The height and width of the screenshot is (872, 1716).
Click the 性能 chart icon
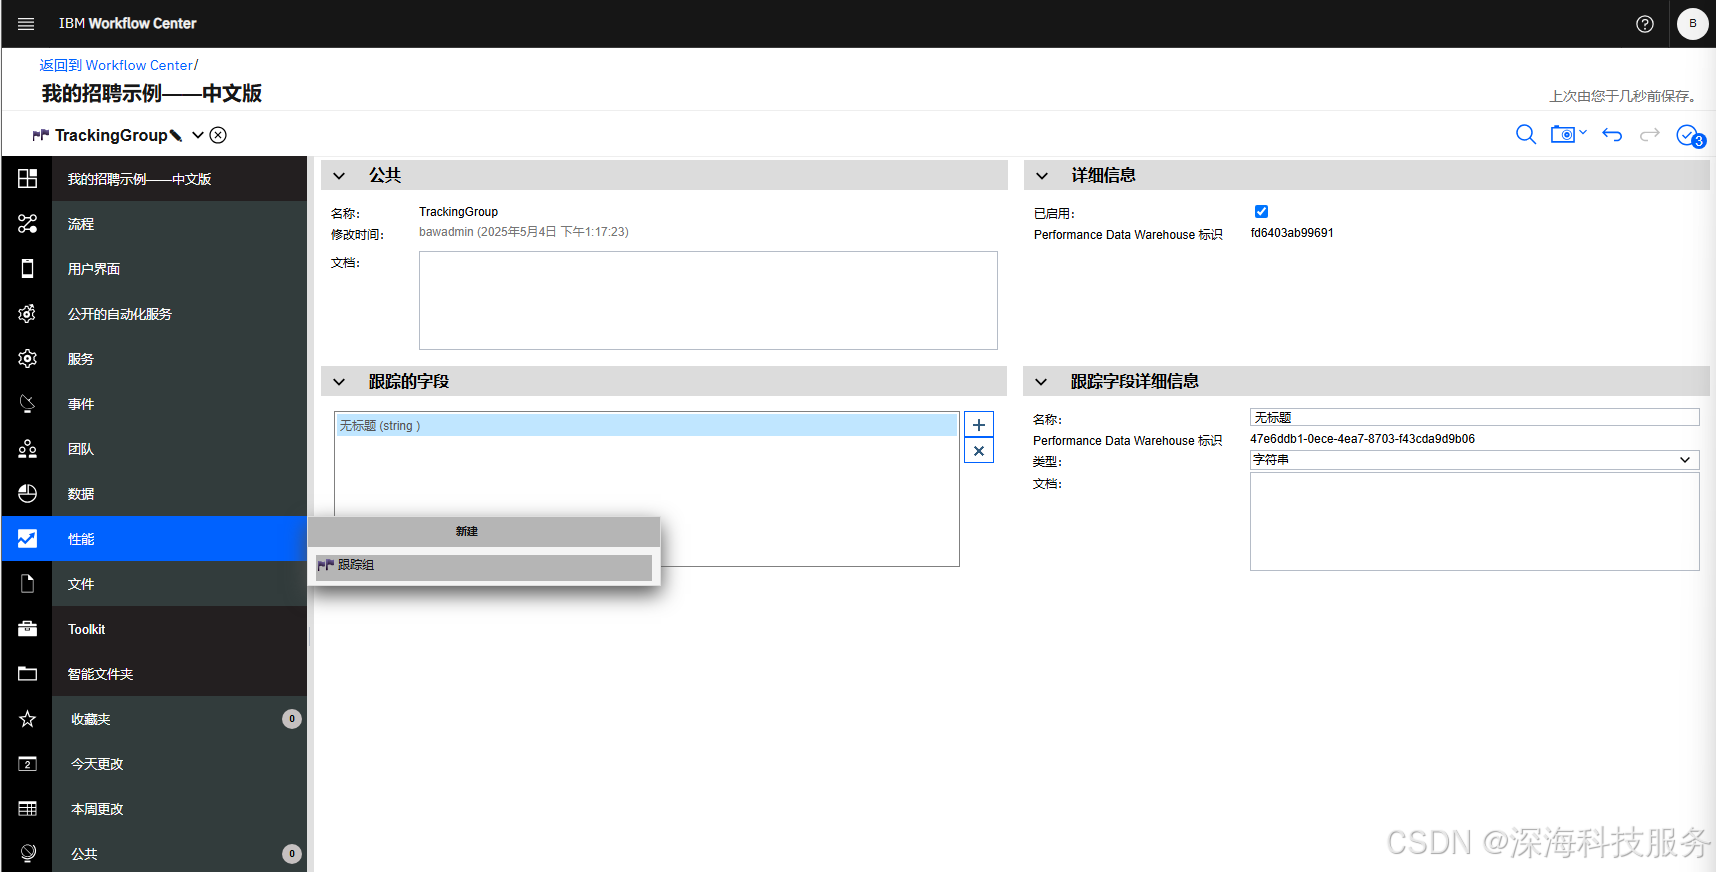(x=27, y=539)
